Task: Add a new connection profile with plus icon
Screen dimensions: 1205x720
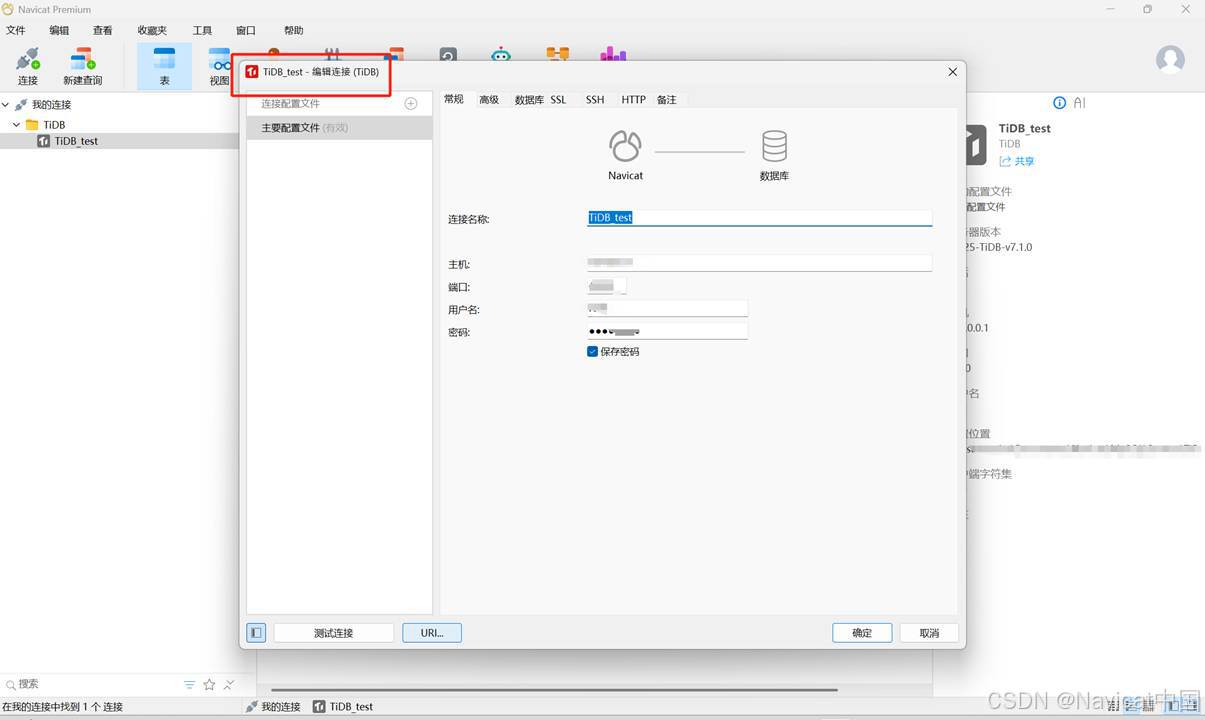Action: click(411, 104)
